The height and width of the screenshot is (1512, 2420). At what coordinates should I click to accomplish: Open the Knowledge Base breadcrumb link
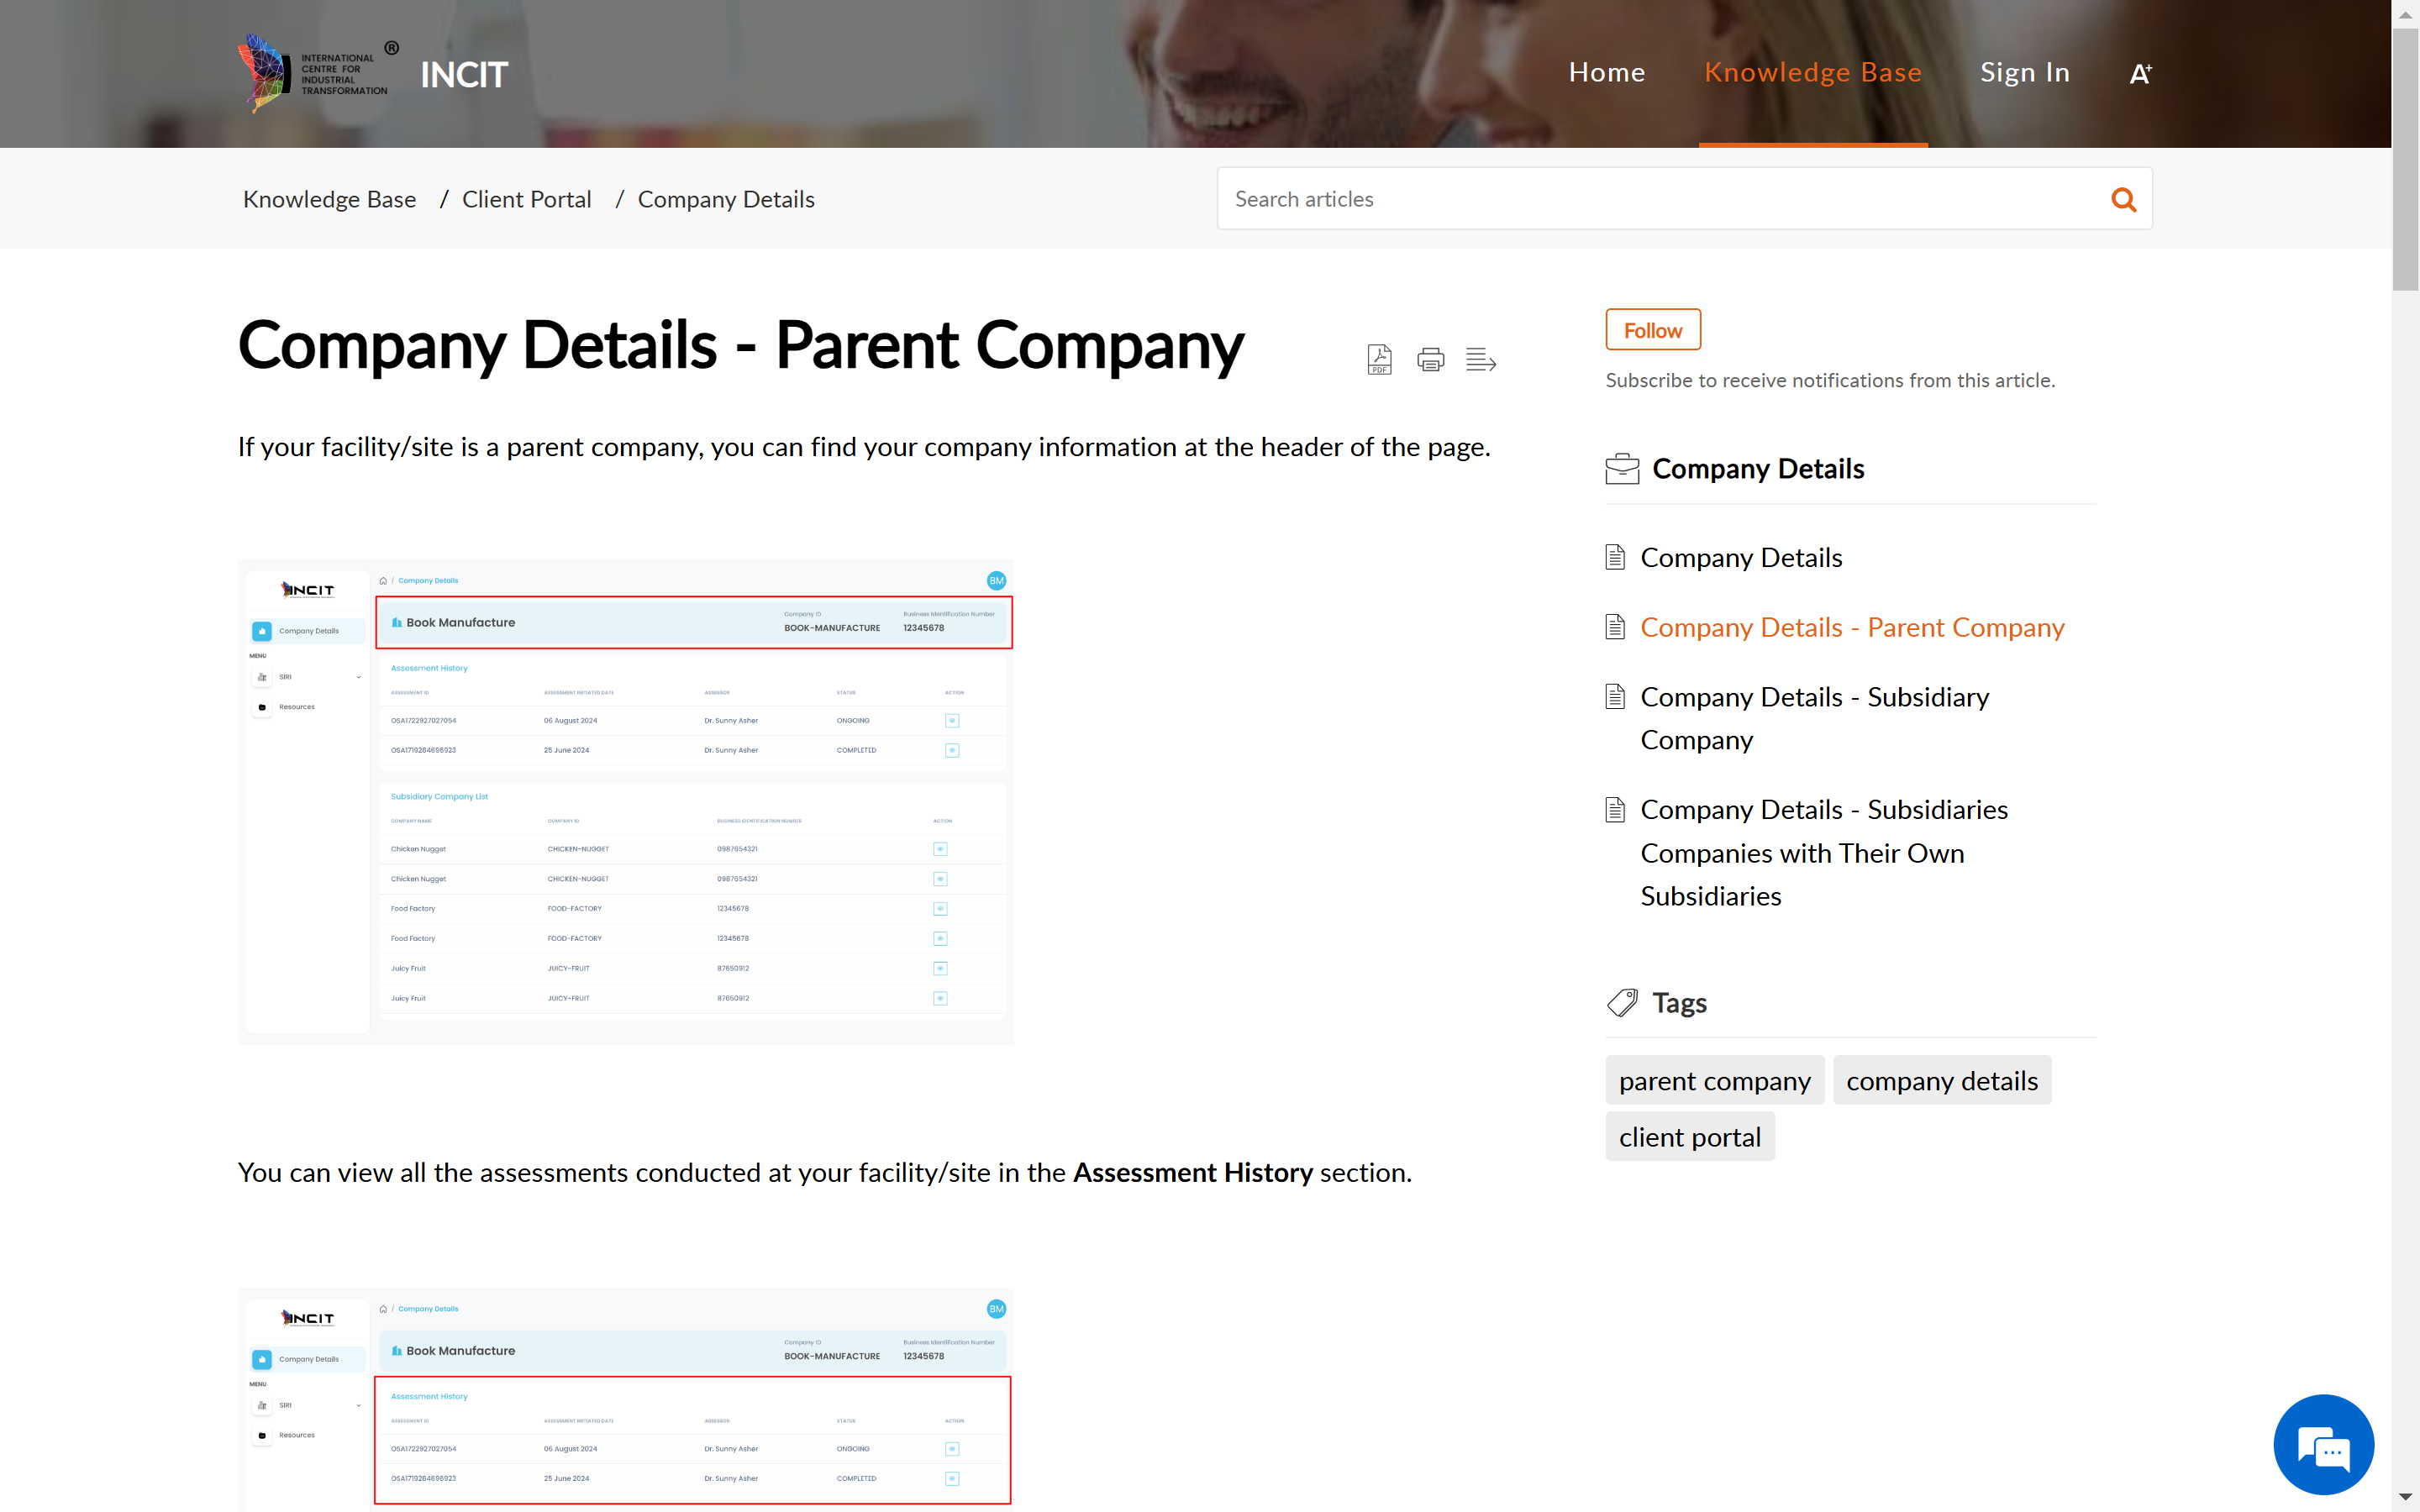tap(329, 200)
